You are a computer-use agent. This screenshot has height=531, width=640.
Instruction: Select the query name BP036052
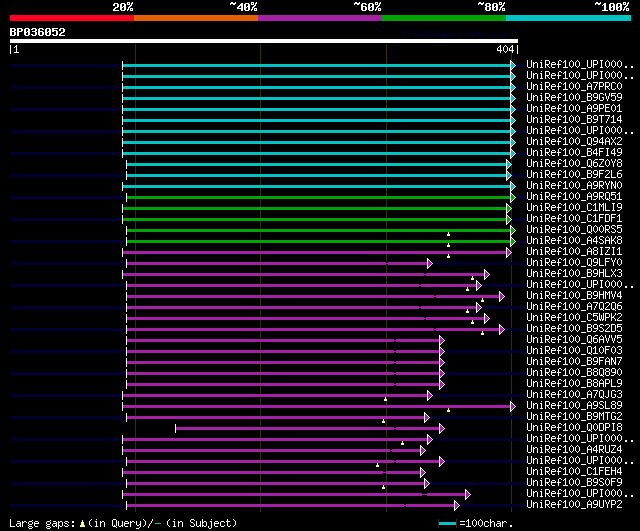pyautogui.click(x=38, y=32)
